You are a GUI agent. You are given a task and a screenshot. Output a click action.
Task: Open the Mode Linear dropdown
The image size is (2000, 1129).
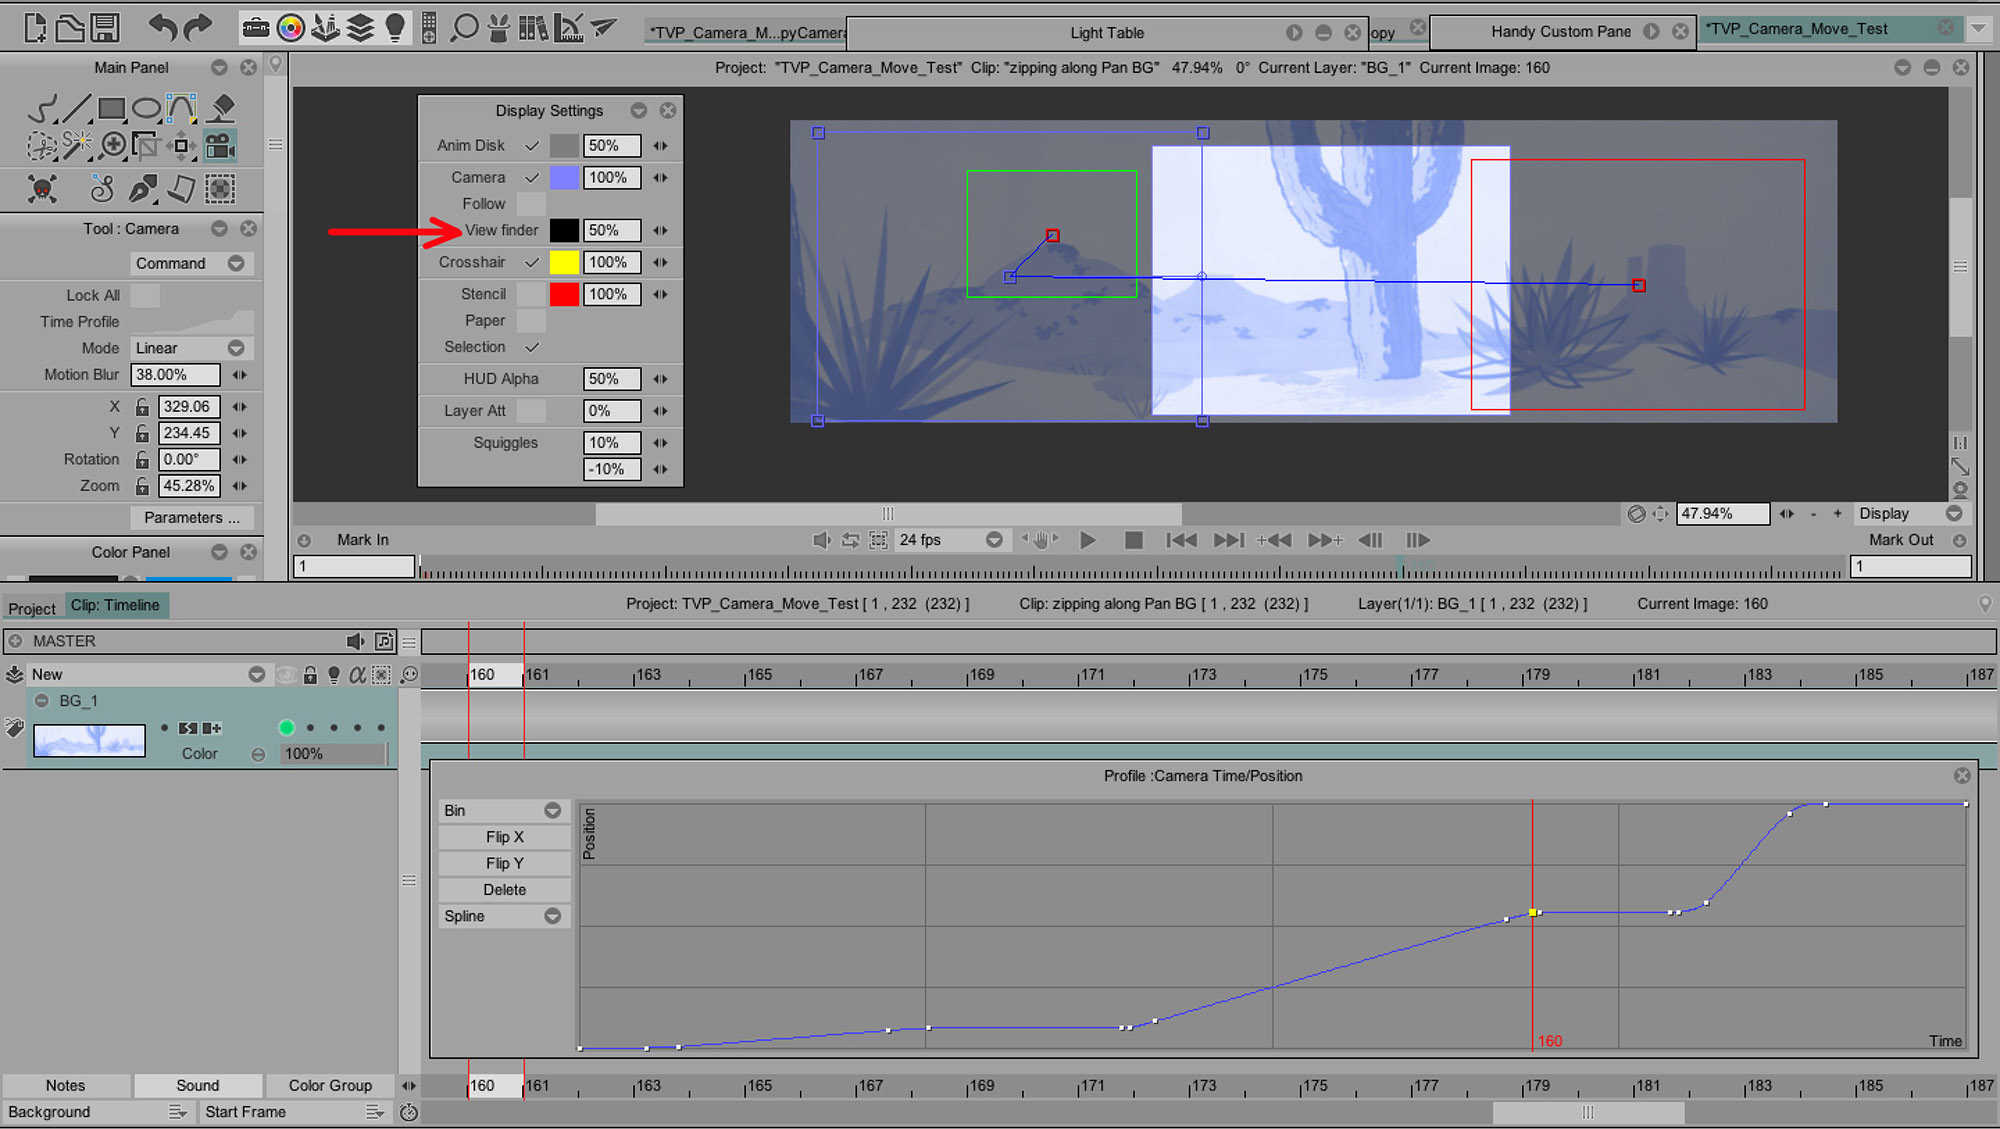click(x=191, y=349)
